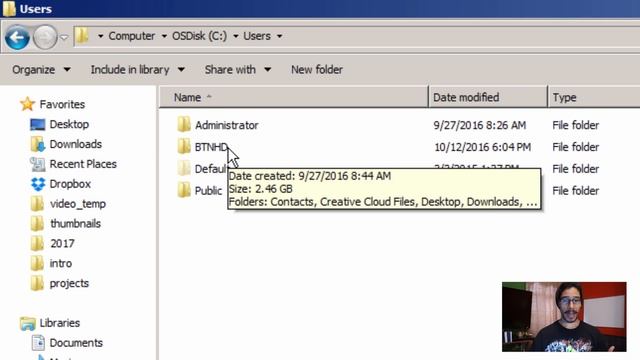Sort by Date modified column
The image size is (640, 360).
point(487,97)
